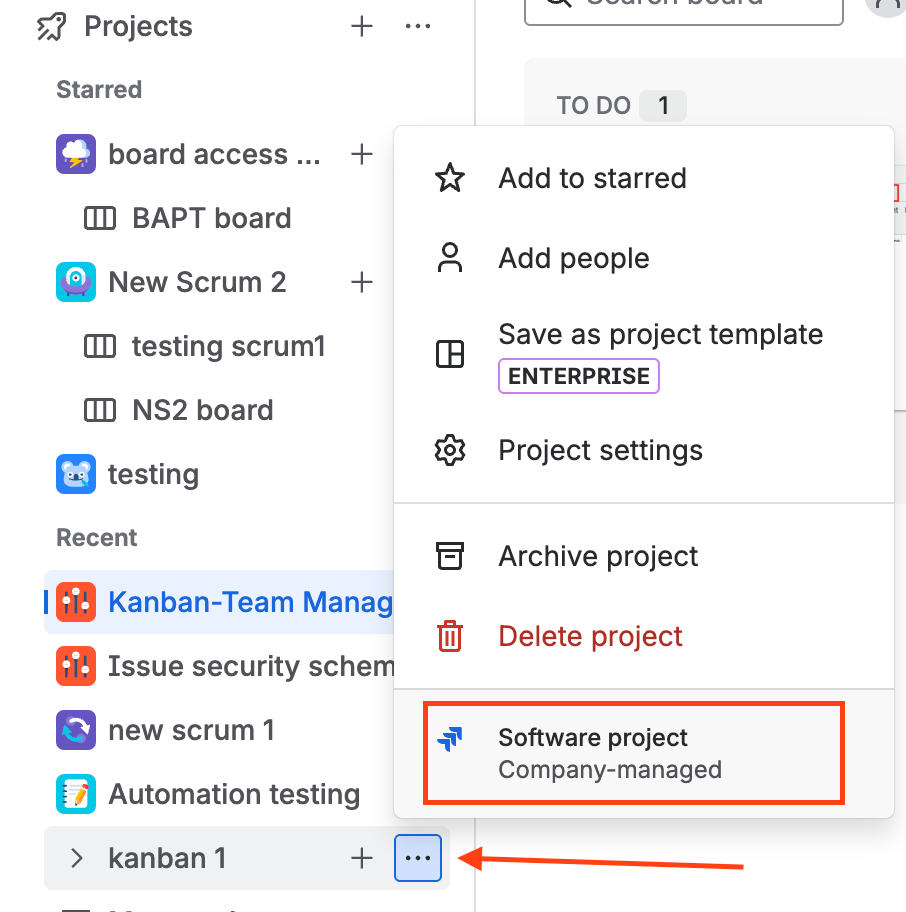
Task: Click the plus beside New Scrum 2
Action: pyautogui.click(x=362, y=282)
